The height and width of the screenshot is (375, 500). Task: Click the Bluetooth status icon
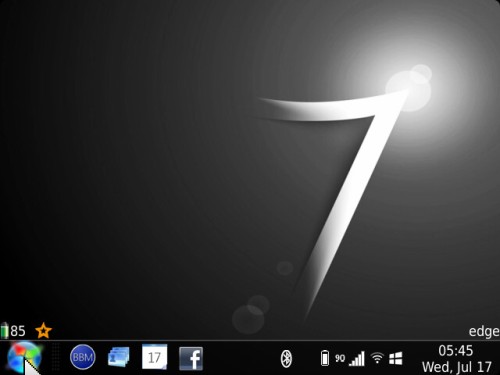click(x=286, y=359)
